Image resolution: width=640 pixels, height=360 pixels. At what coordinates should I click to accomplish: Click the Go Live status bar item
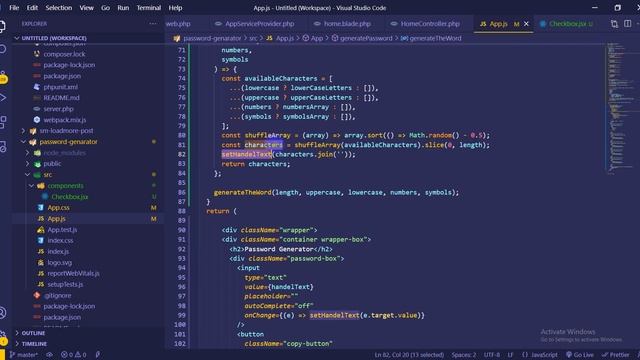[580, 355]
